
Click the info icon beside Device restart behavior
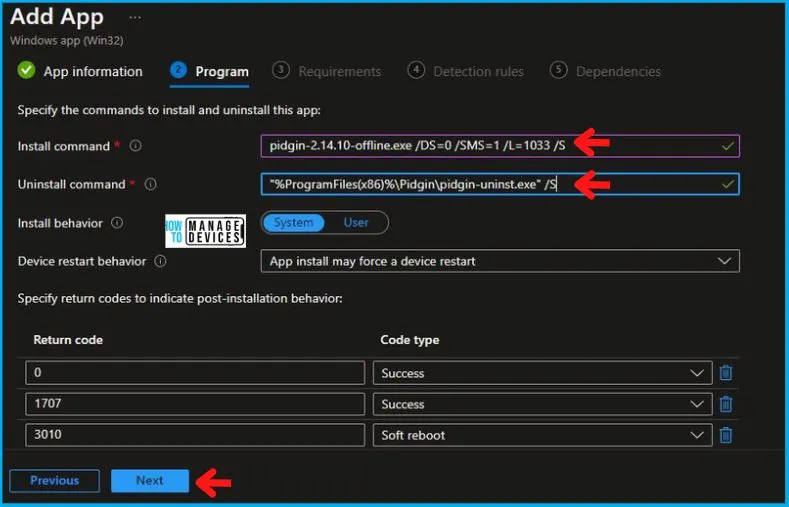pyautogui.click(x=161, y=261)
